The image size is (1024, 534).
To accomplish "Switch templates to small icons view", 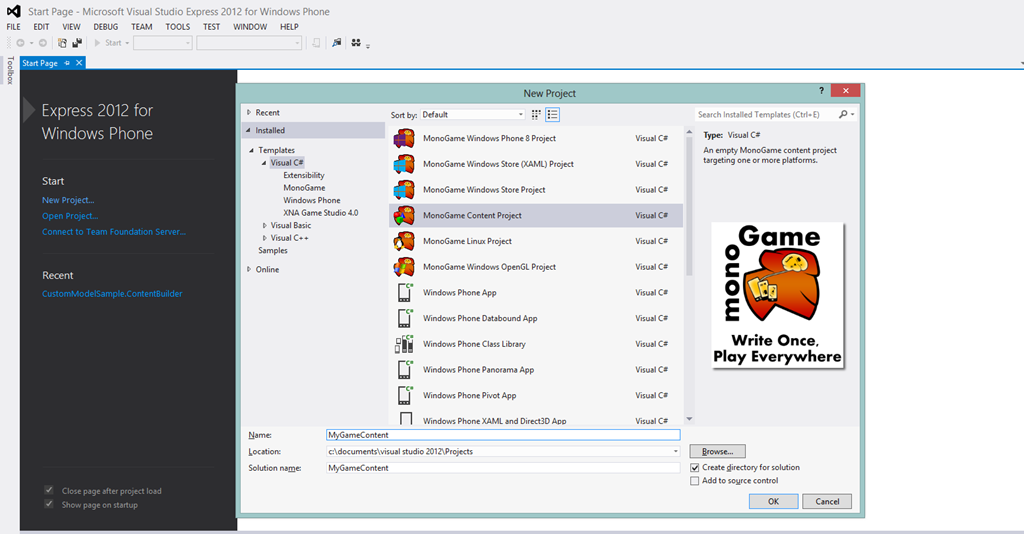I will (536, 114).
